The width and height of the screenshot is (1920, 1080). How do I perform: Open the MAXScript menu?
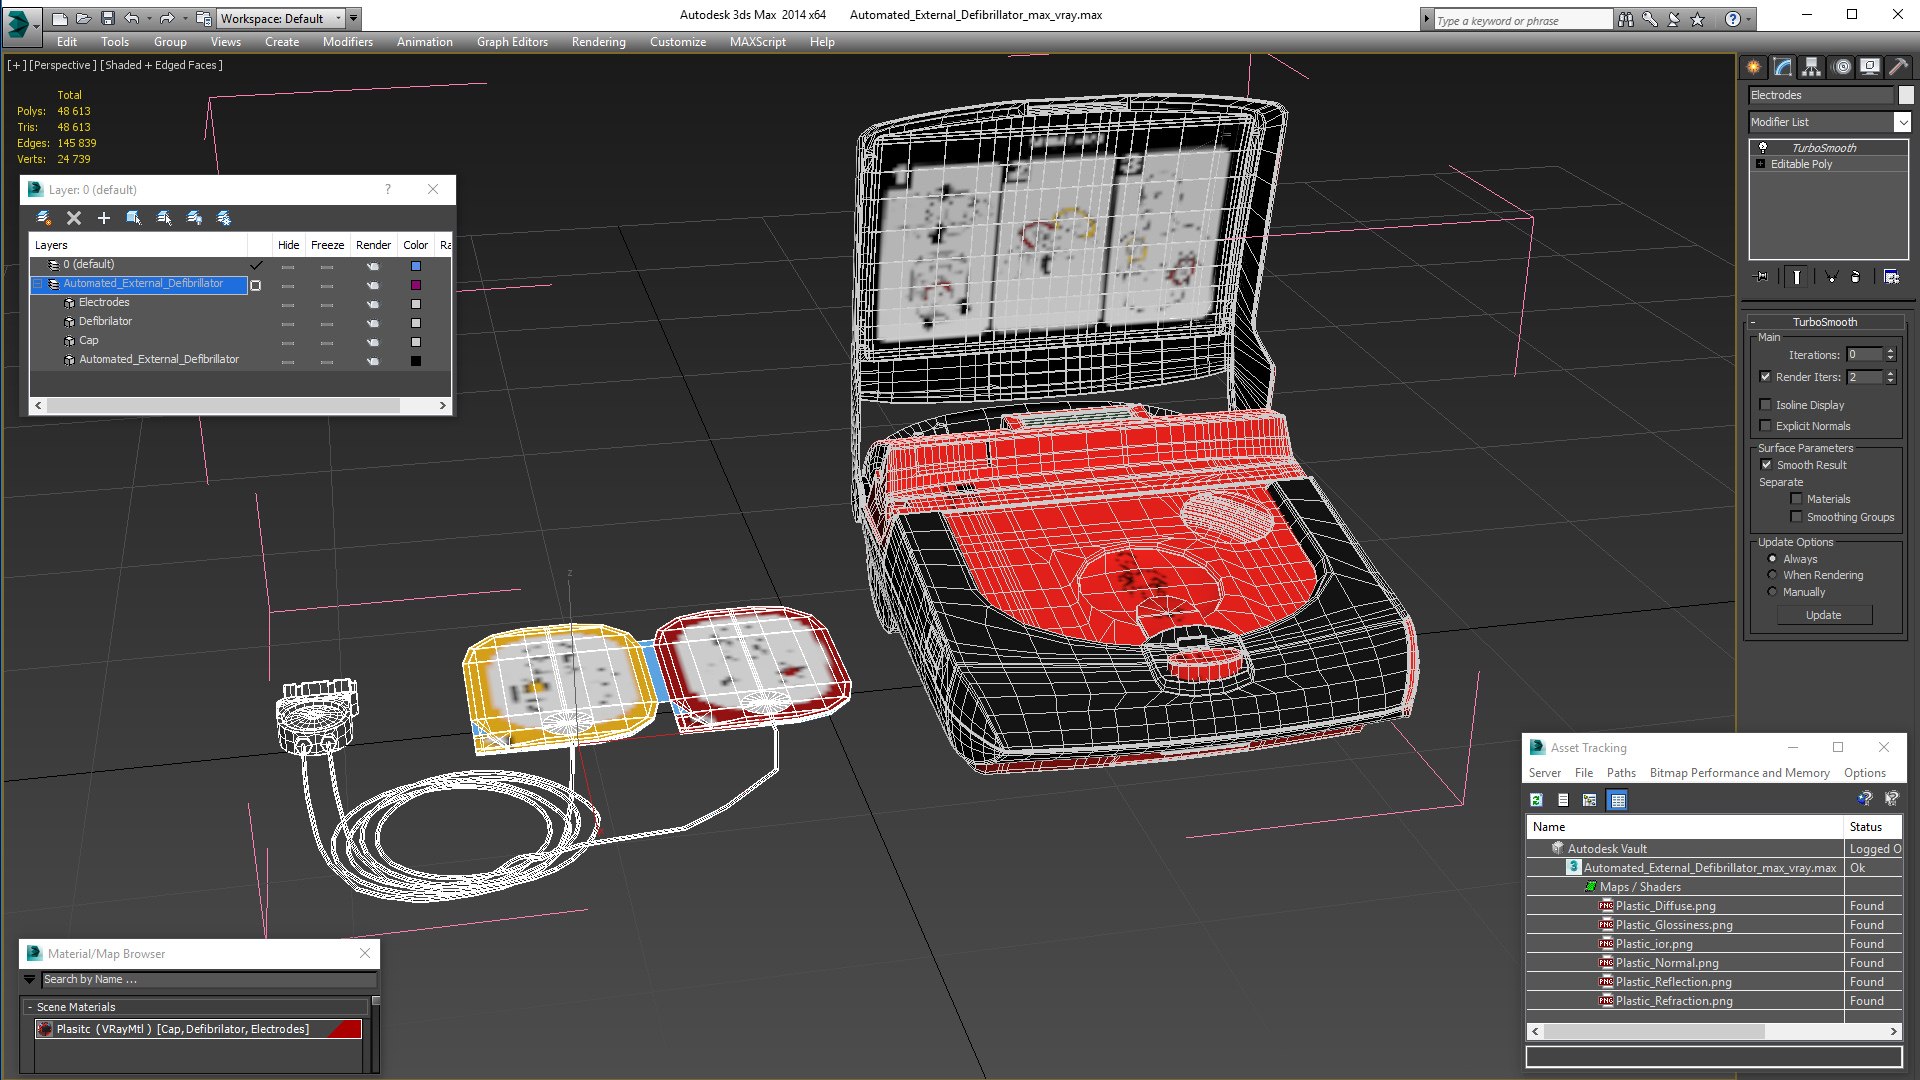tap(757, 42)
